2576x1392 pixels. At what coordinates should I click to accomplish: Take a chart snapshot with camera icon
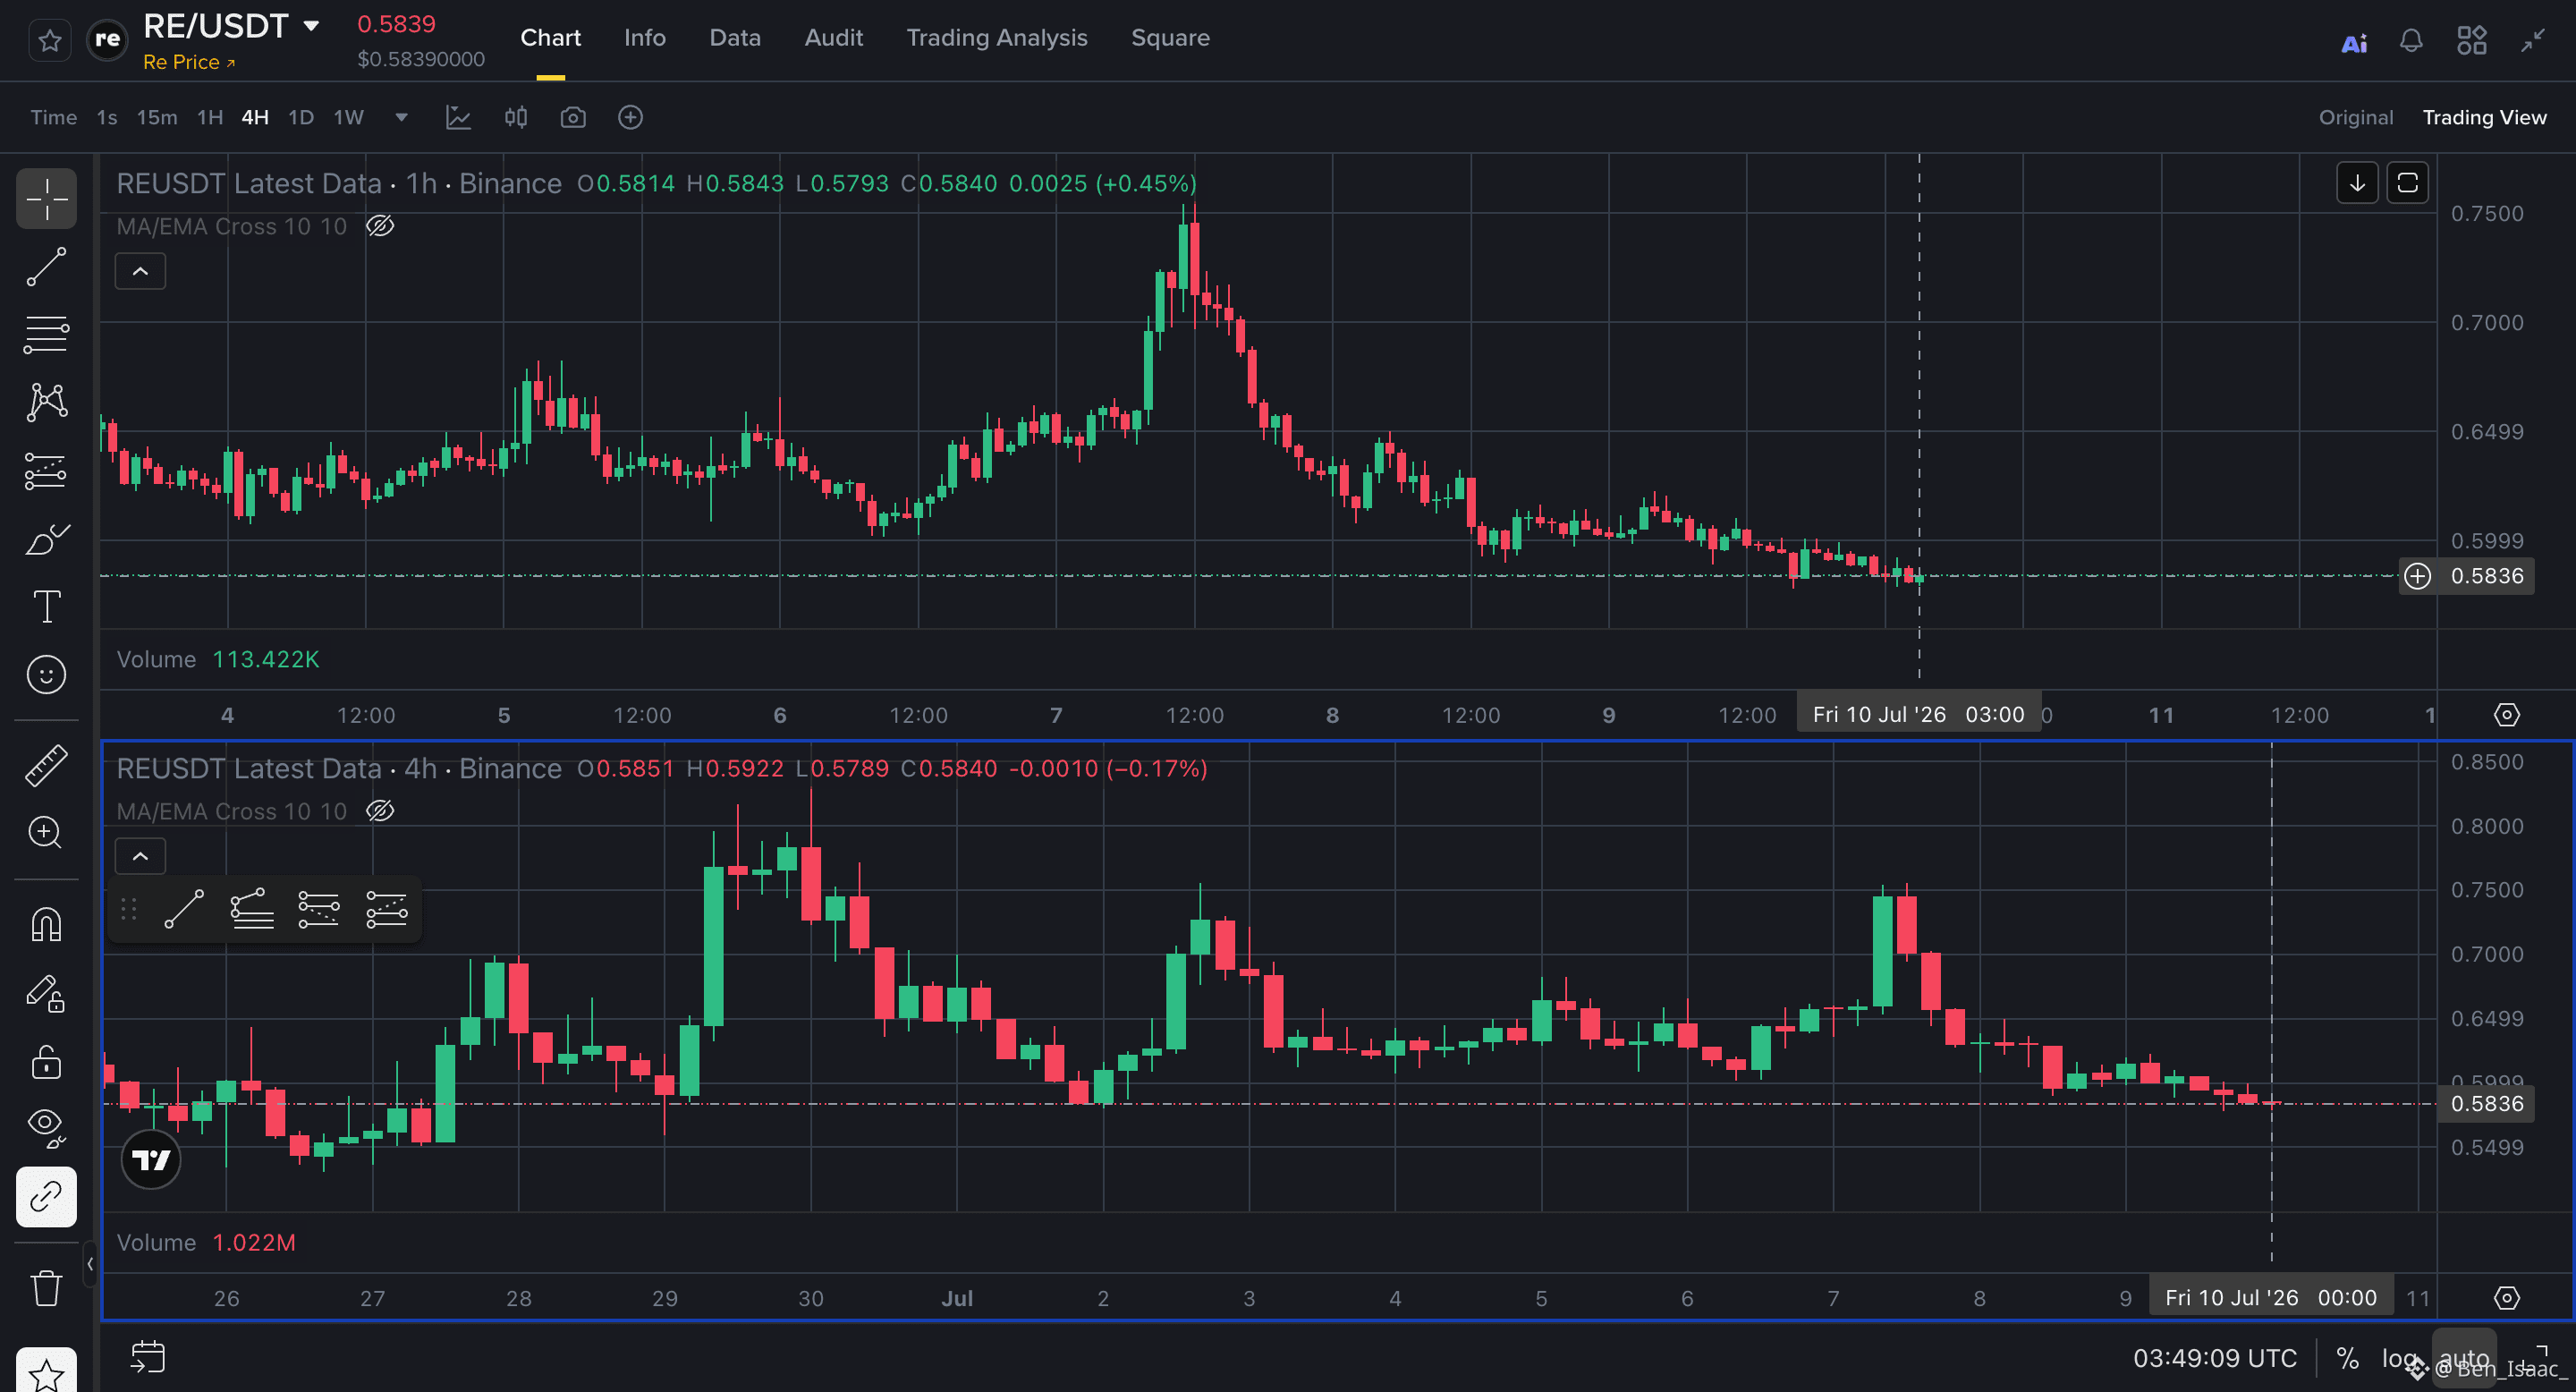(573, 117)
